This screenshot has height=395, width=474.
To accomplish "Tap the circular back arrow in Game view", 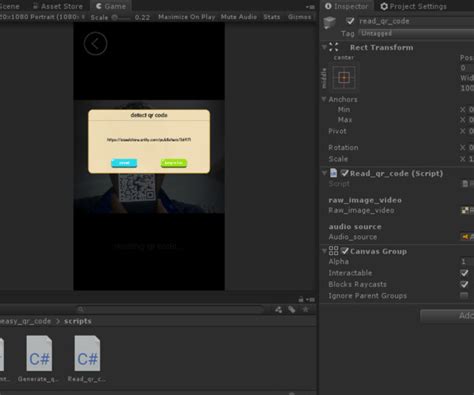I will [x=95, y=44].
